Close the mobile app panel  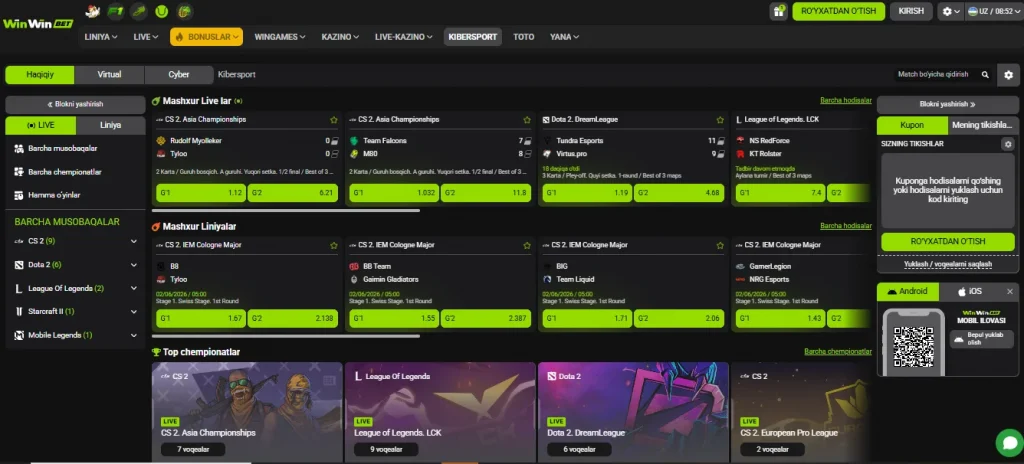point(1010,291)
